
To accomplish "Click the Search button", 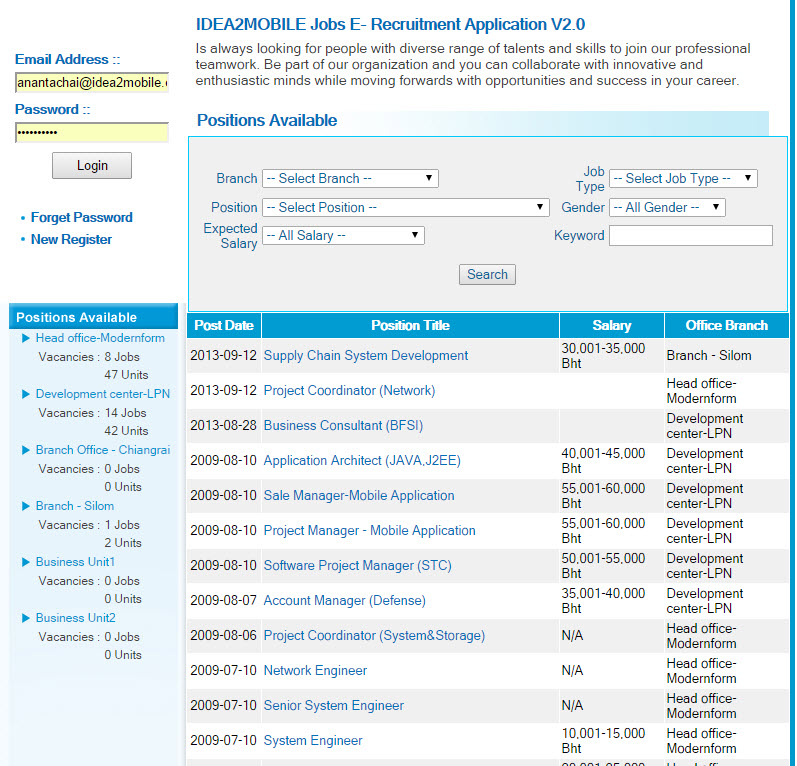I will (487, 274).
